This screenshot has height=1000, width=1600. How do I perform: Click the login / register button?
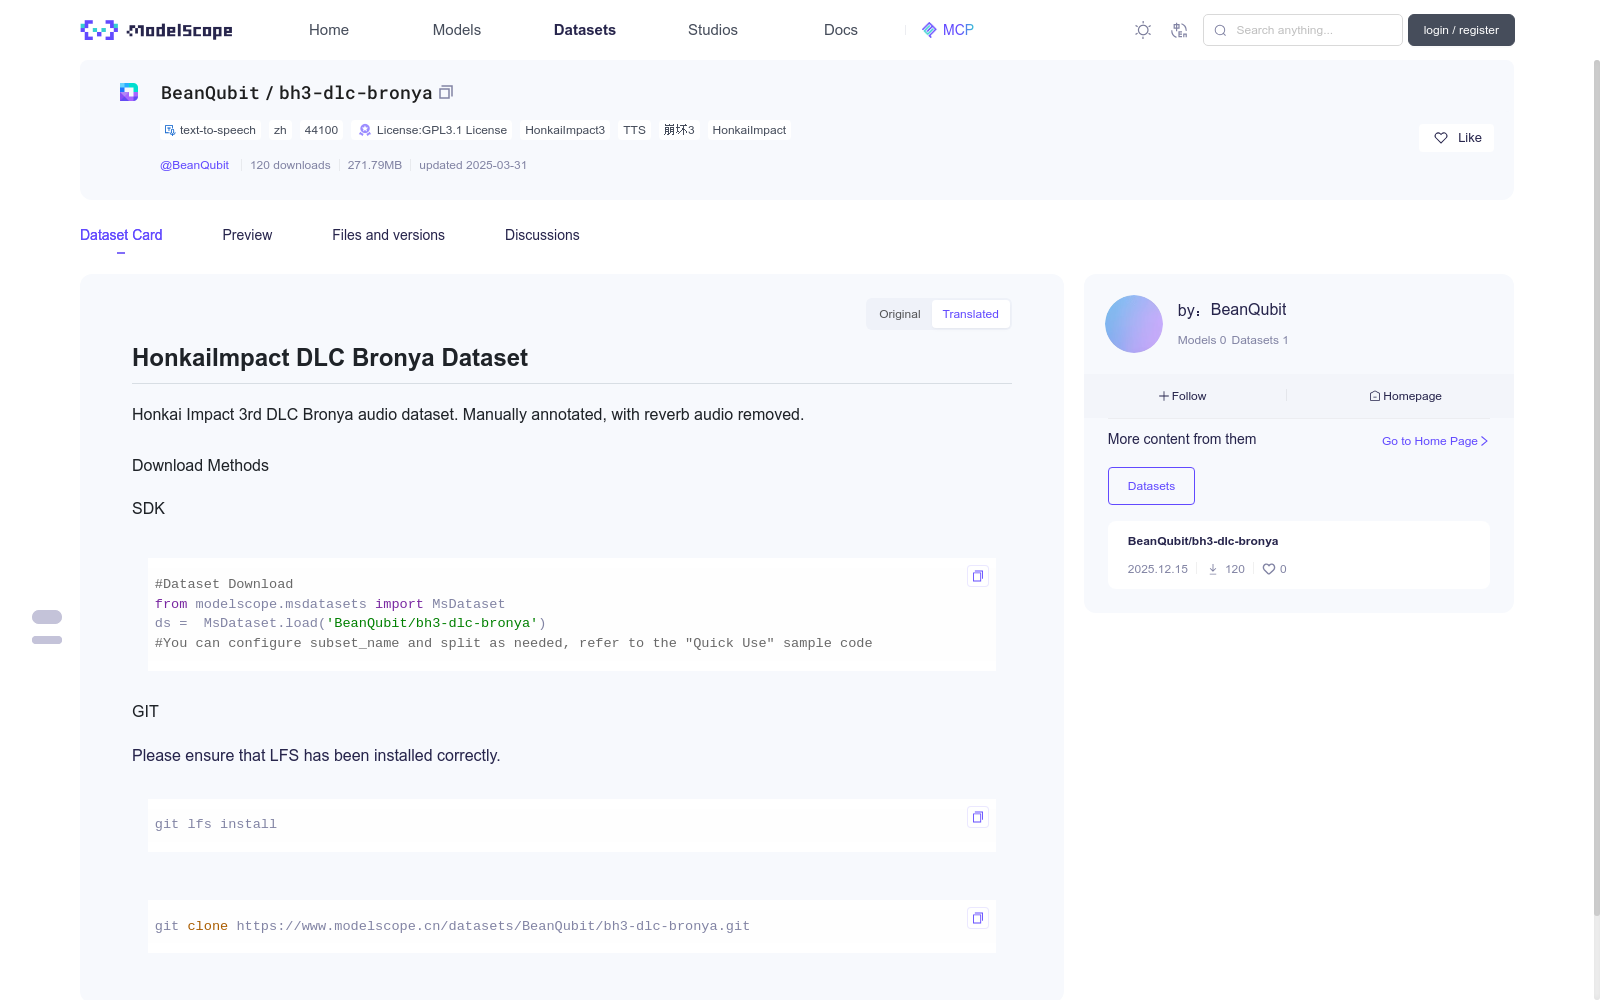(1461, 30)
